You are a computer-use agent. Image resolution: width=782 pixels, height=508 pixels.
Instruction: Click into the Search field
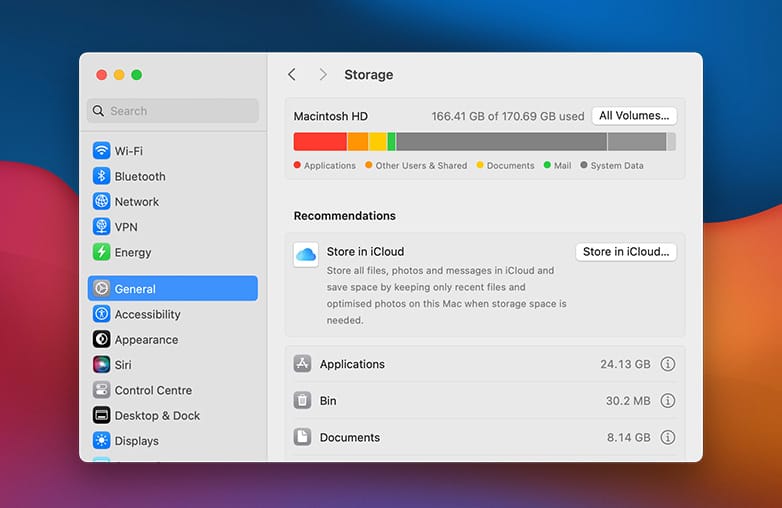(173, 111)
